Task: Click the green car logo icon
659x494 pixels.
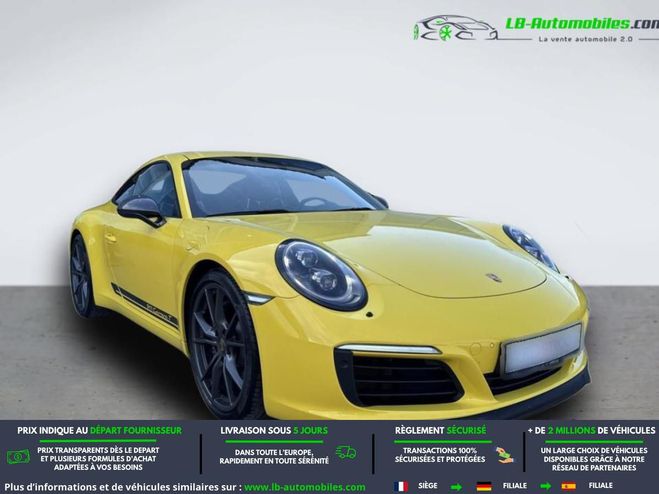Action: click(455, 28)
